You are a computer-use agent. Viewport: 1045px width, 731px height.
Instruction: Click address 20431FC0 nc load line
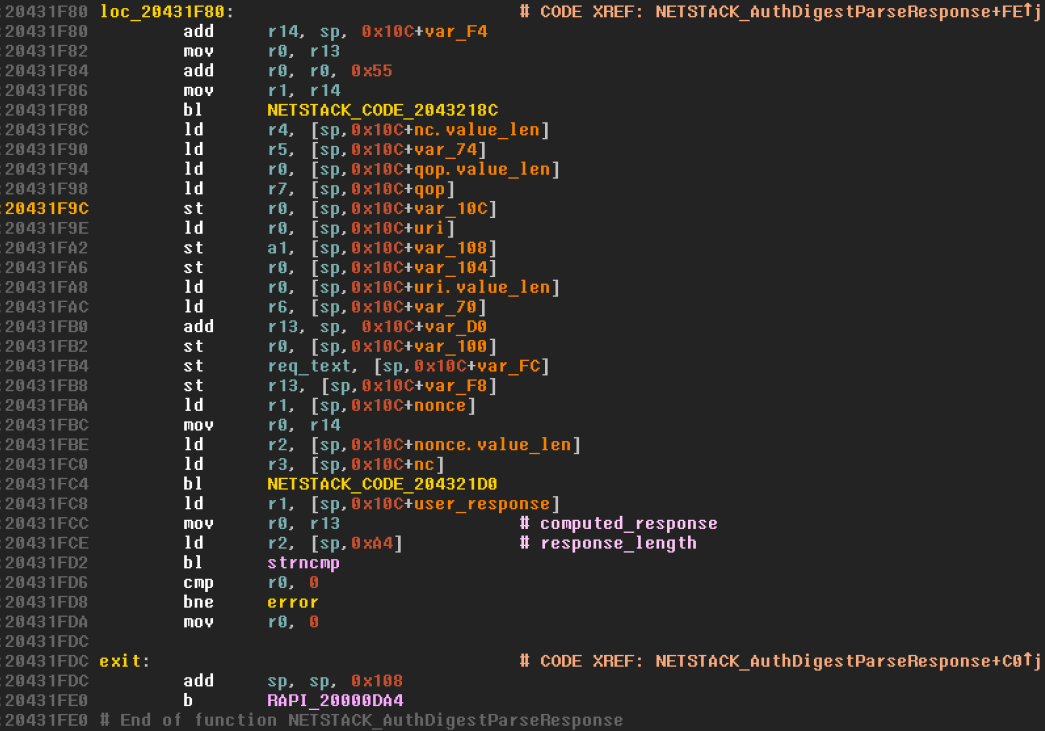point(47,464)
